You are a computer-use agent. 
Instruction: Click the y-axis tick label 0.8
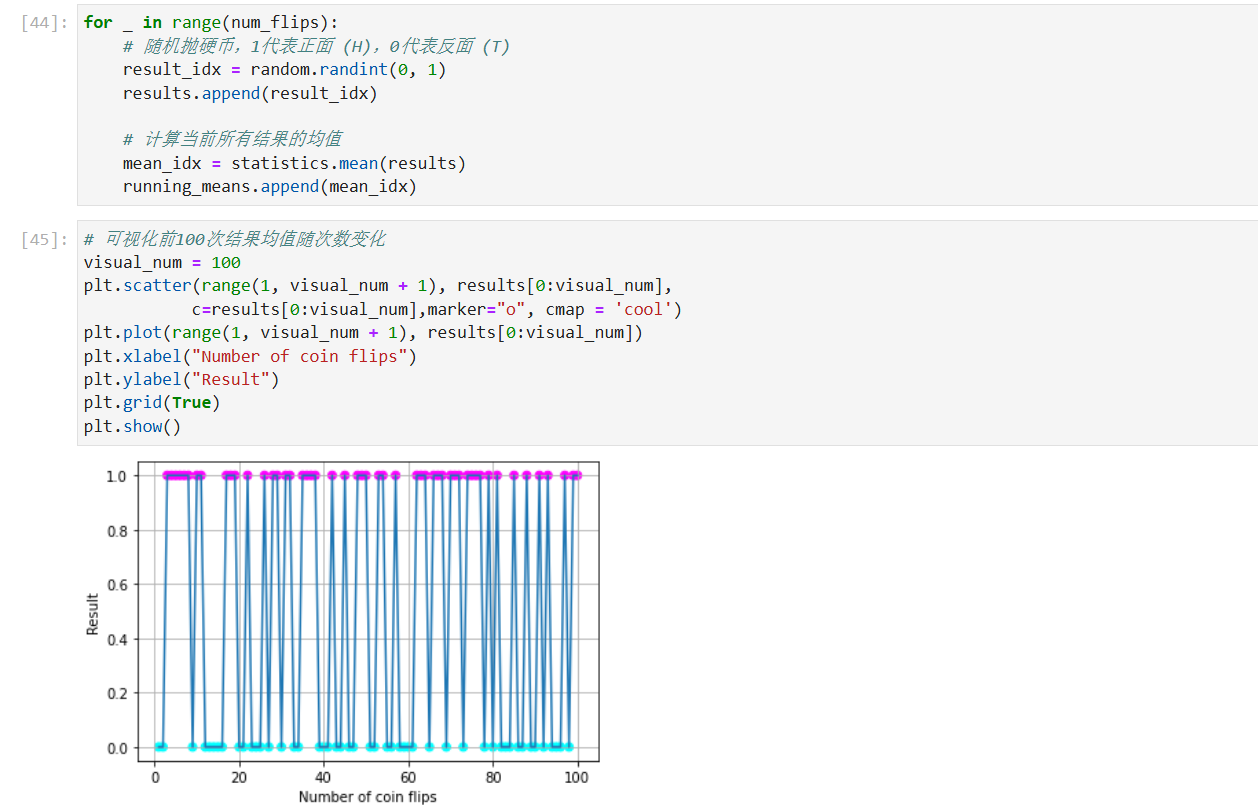click(x=118, y=530)
